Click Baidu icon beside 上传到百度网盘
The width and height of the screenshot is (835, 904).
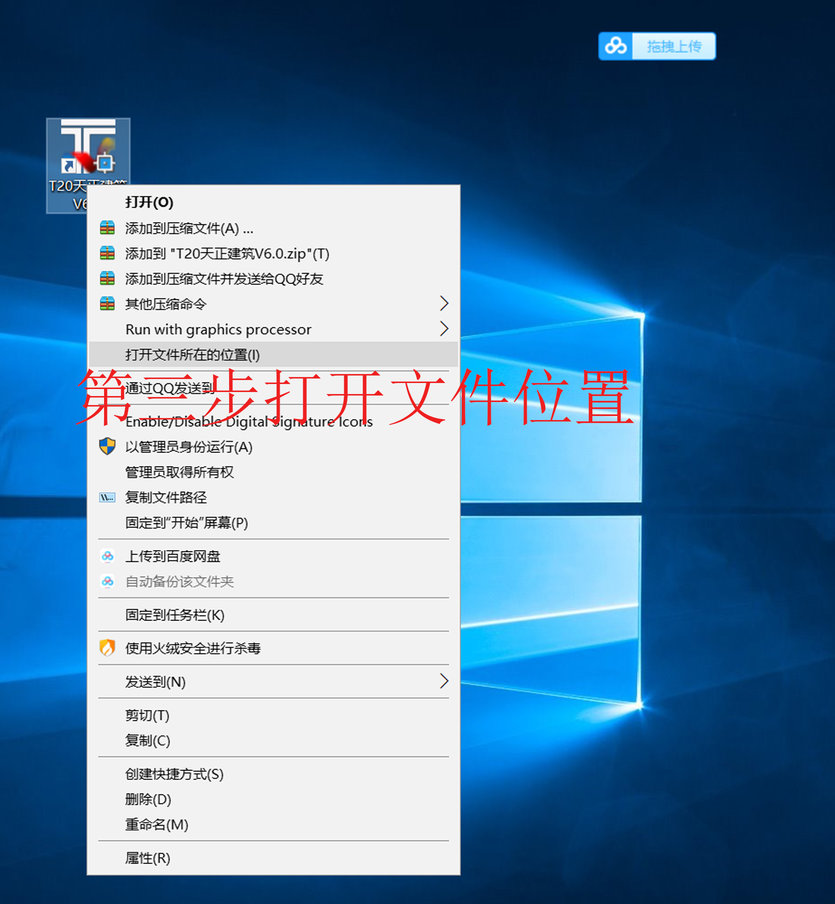pos(107,556)
